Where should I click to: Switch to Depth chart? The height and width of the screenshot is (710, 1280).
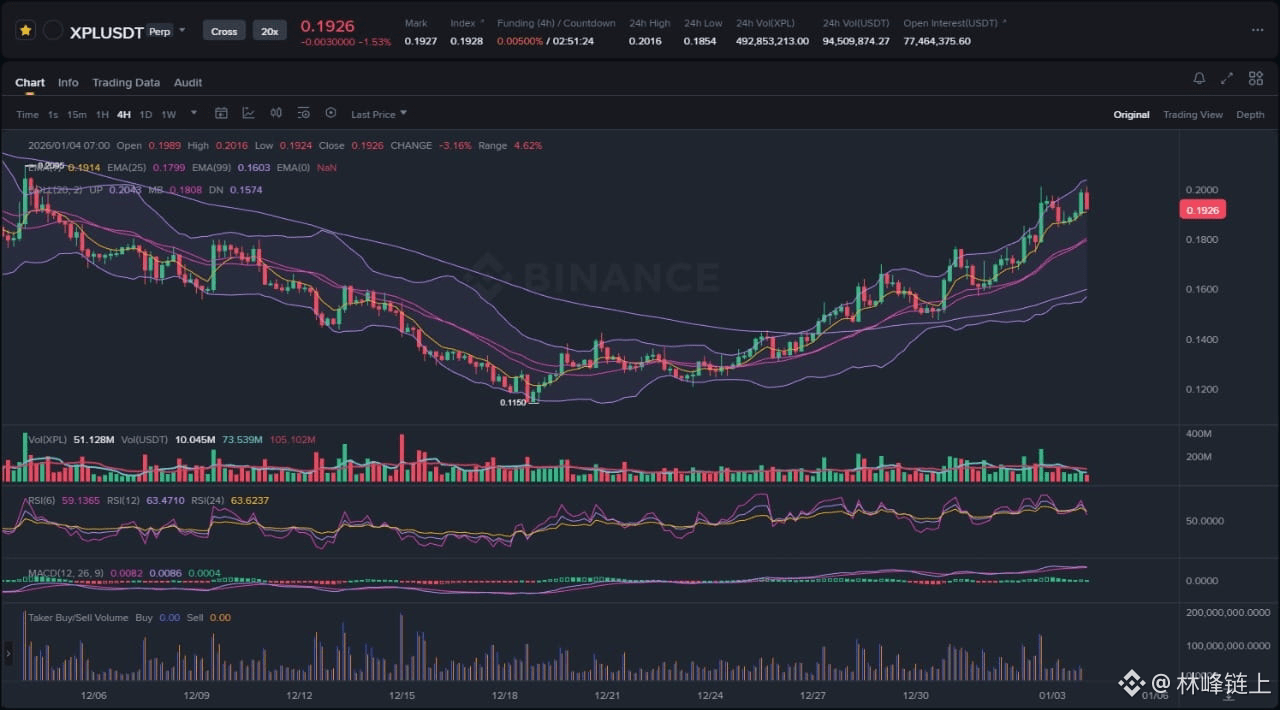pyautogui.click(x=1250, y=115)
